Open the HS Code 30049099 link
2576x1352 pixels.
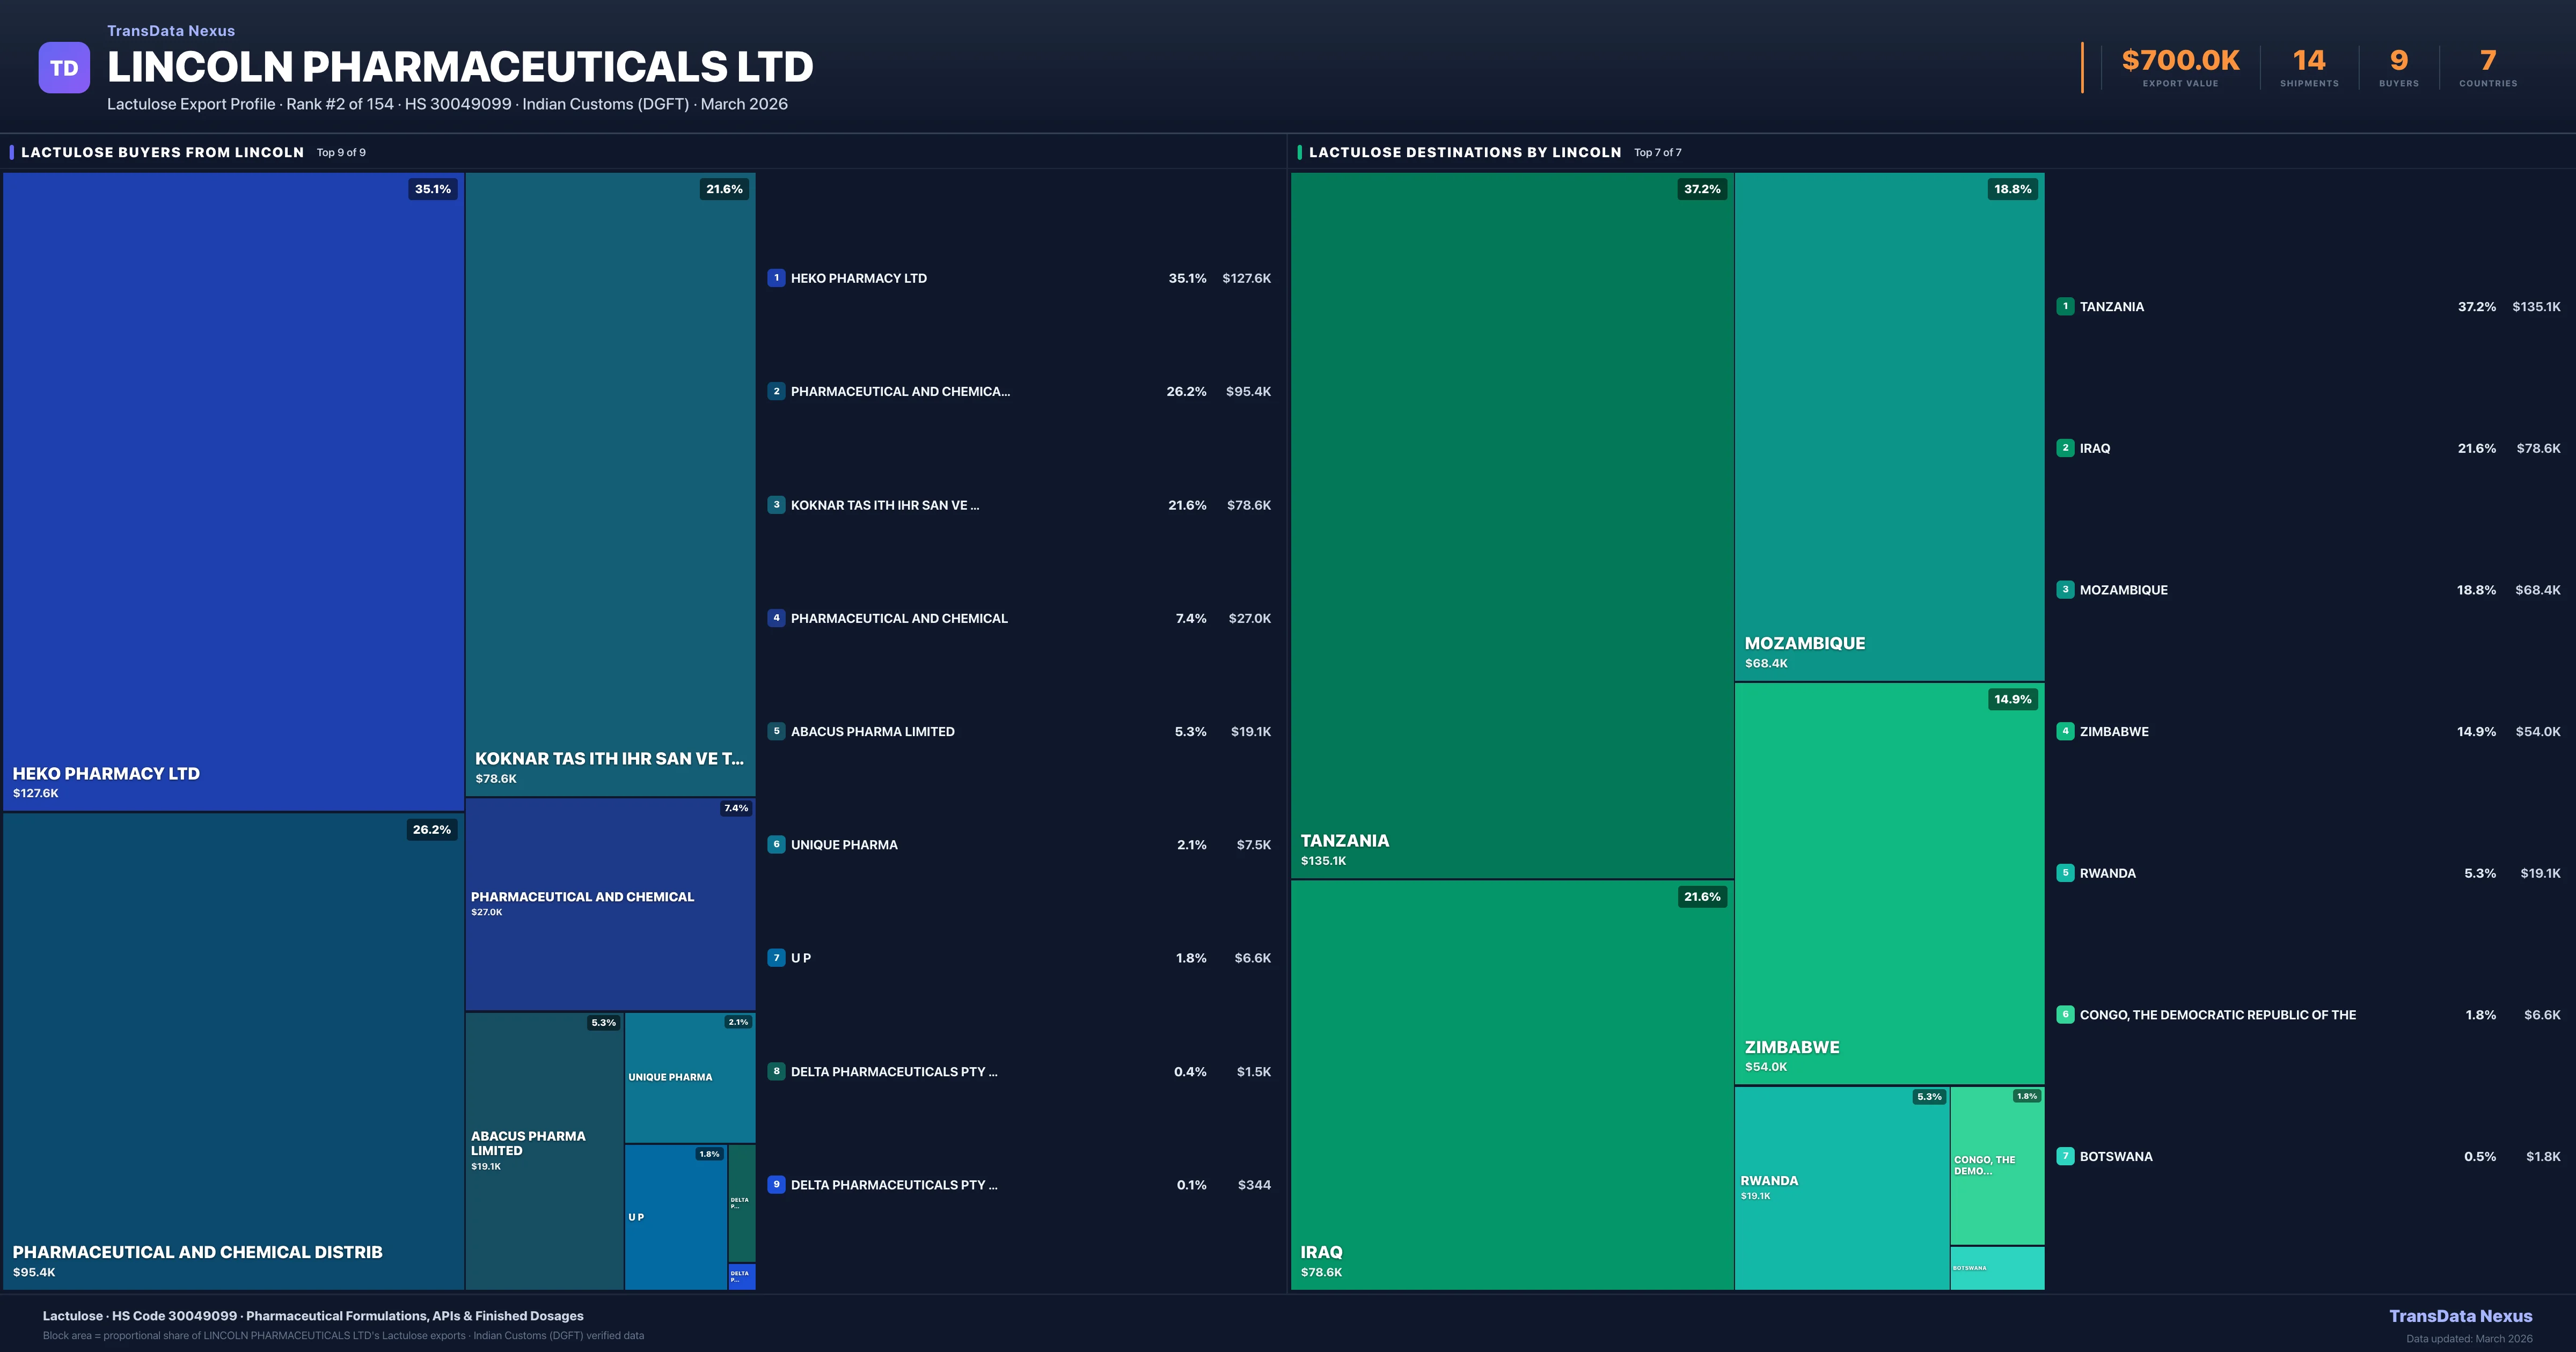175,1316
